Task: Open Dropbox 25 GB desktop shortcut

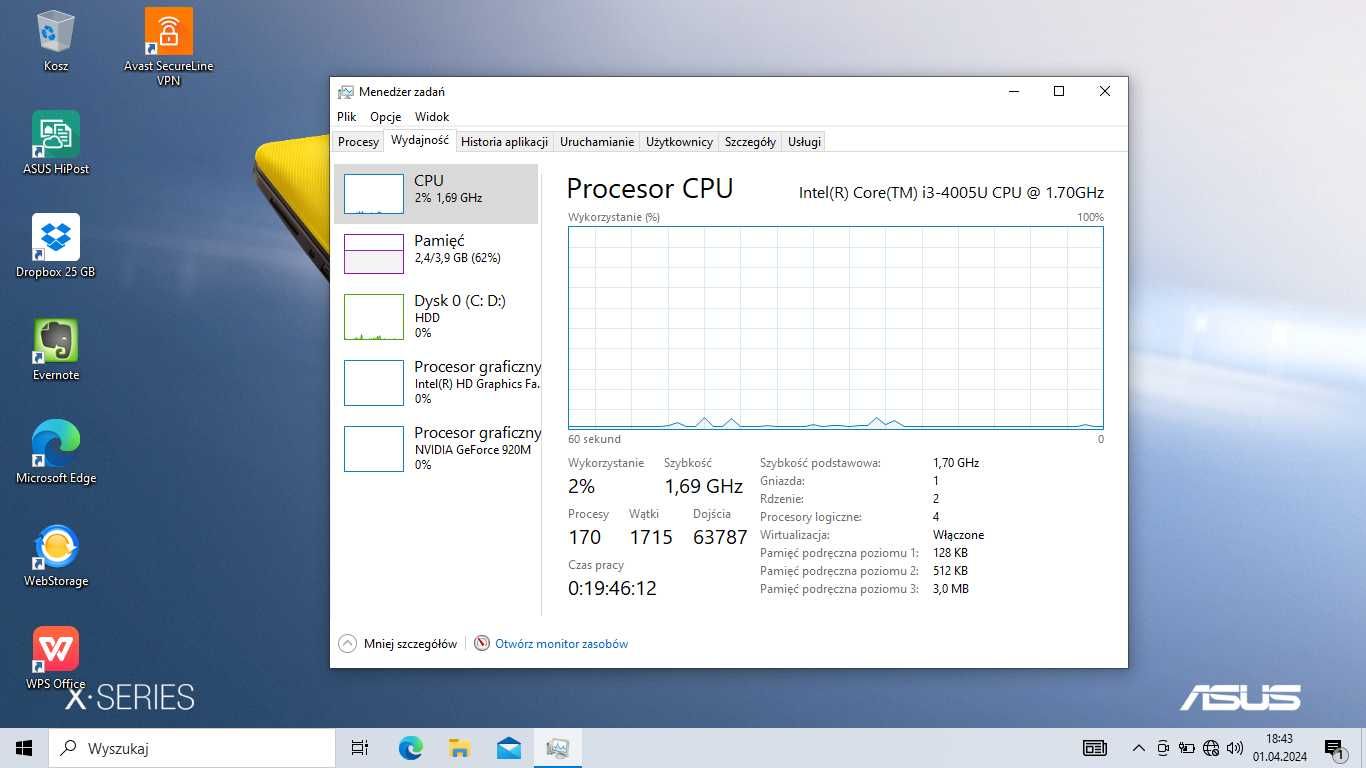Action: 56,246
